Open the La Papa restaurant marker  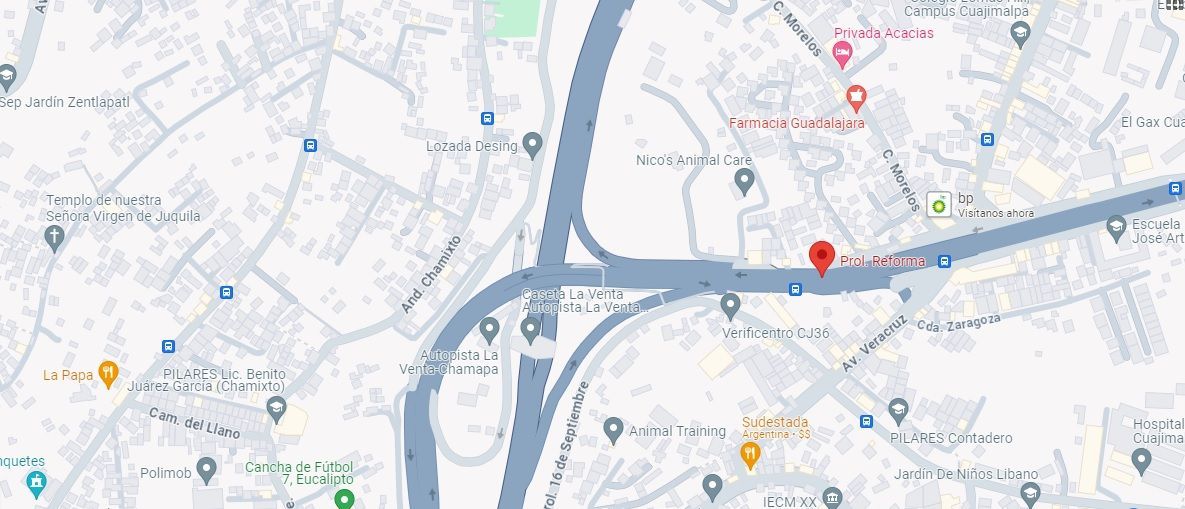click(x=109, y=375)
